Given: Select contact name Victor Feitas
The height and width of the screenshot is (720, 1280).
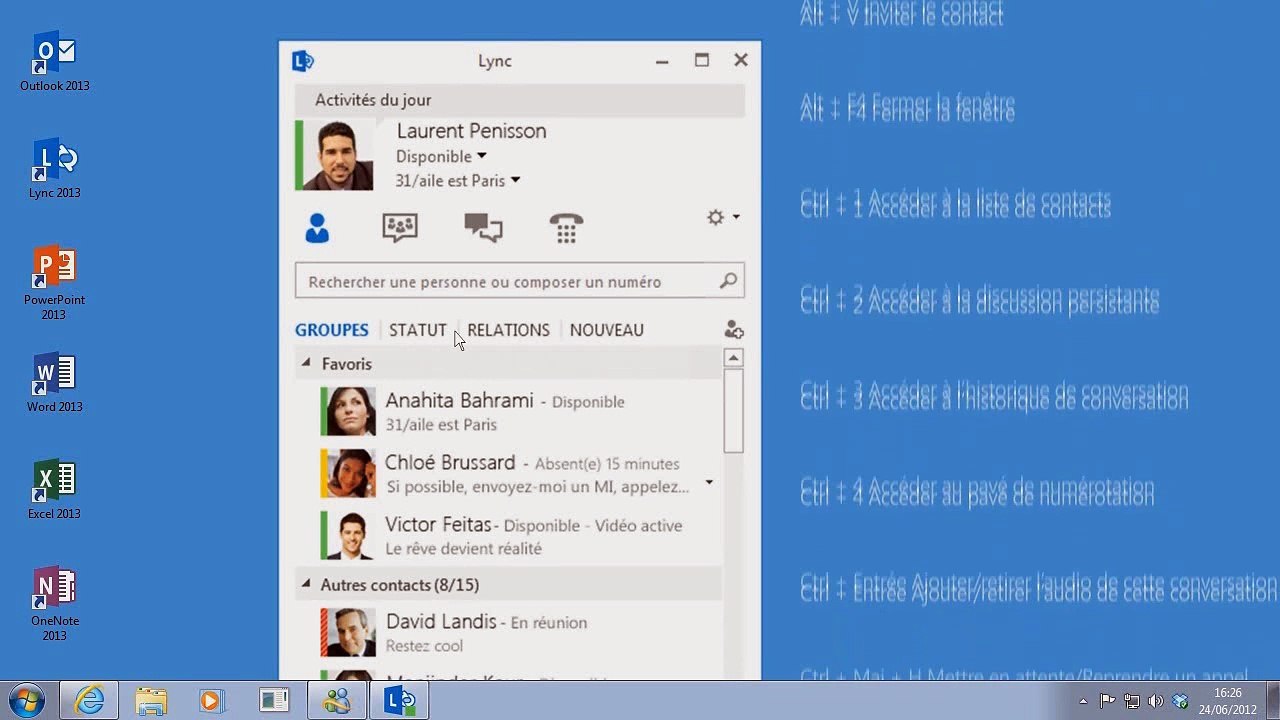Looking at the screenshot, I should click(x=438, y=525).
